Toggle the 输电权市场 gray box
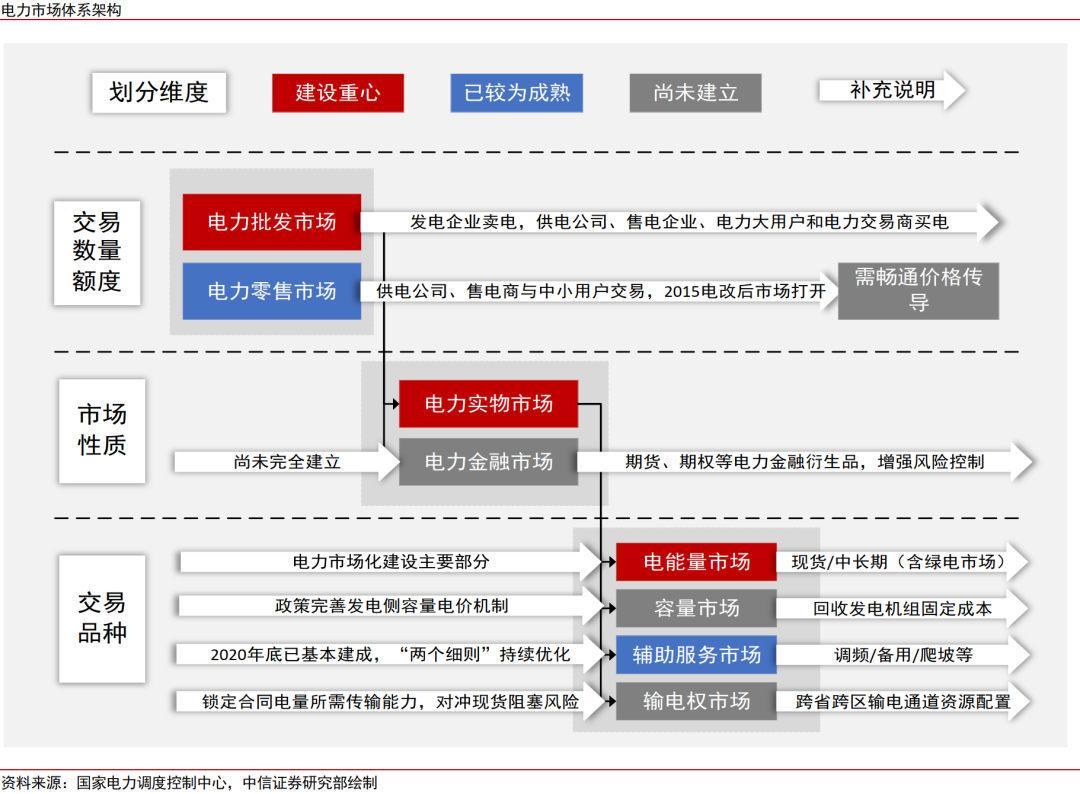 click(696, 701)
